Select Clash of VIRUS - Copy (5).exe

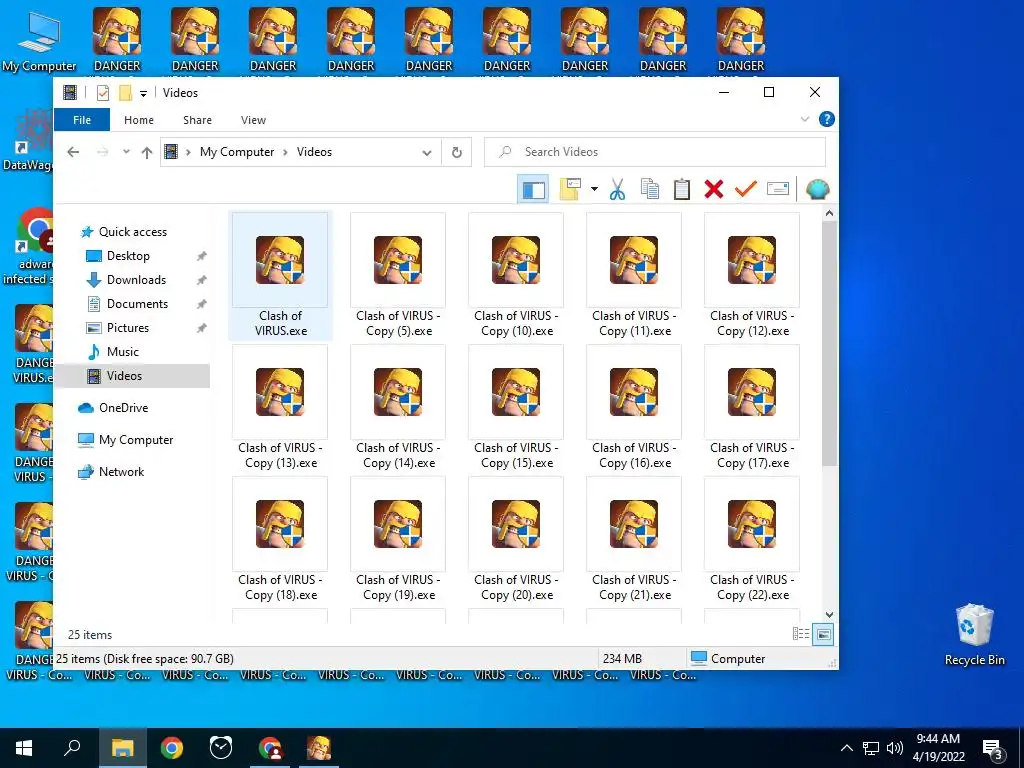point(398,276)
